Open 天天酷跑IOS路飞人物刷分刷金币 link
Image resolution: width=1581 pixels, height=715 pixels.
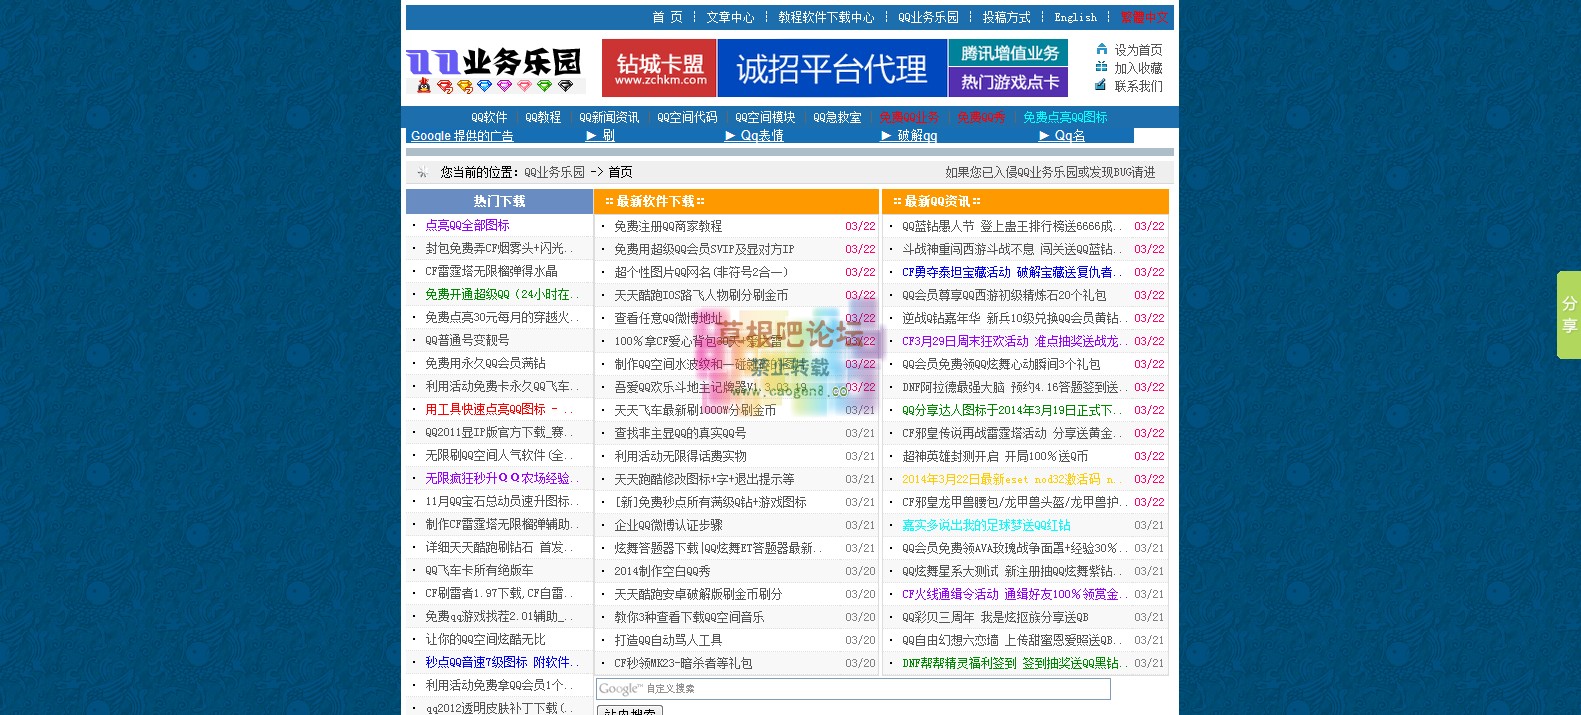(x=701, y=295)
